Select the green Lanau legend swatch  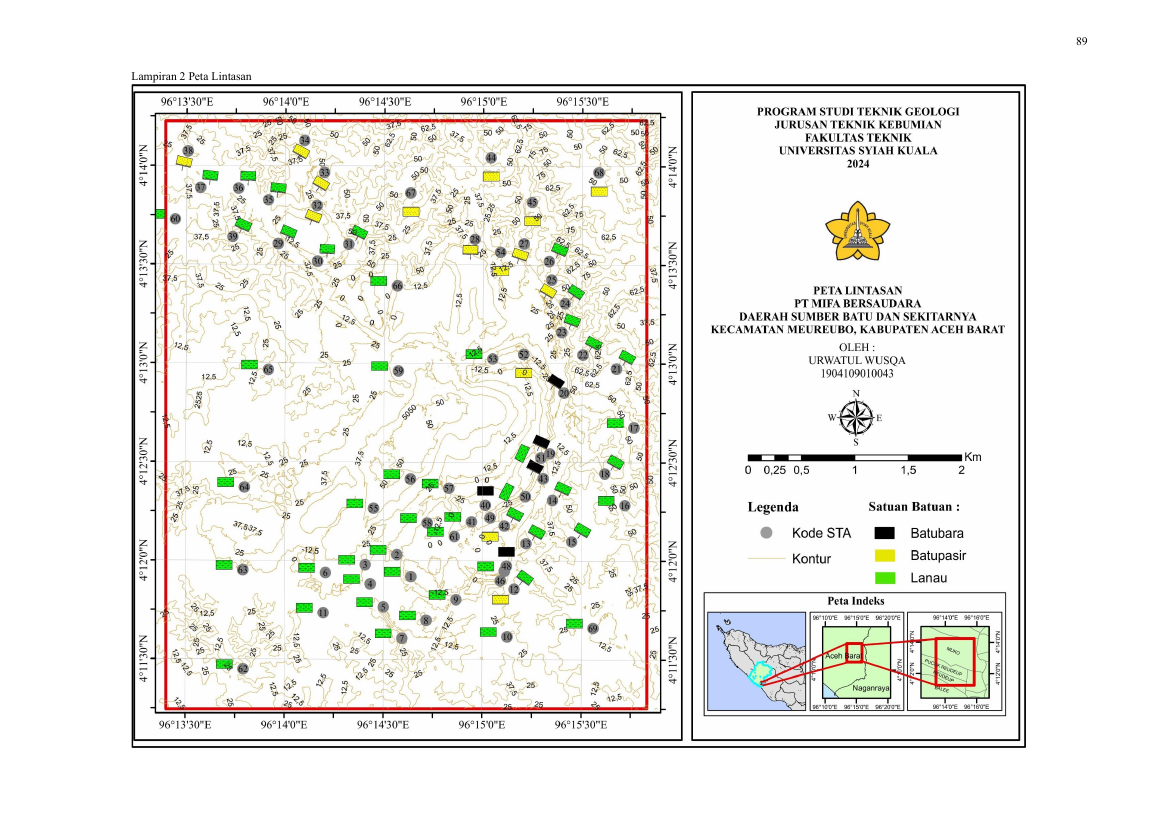pos(885,578)
